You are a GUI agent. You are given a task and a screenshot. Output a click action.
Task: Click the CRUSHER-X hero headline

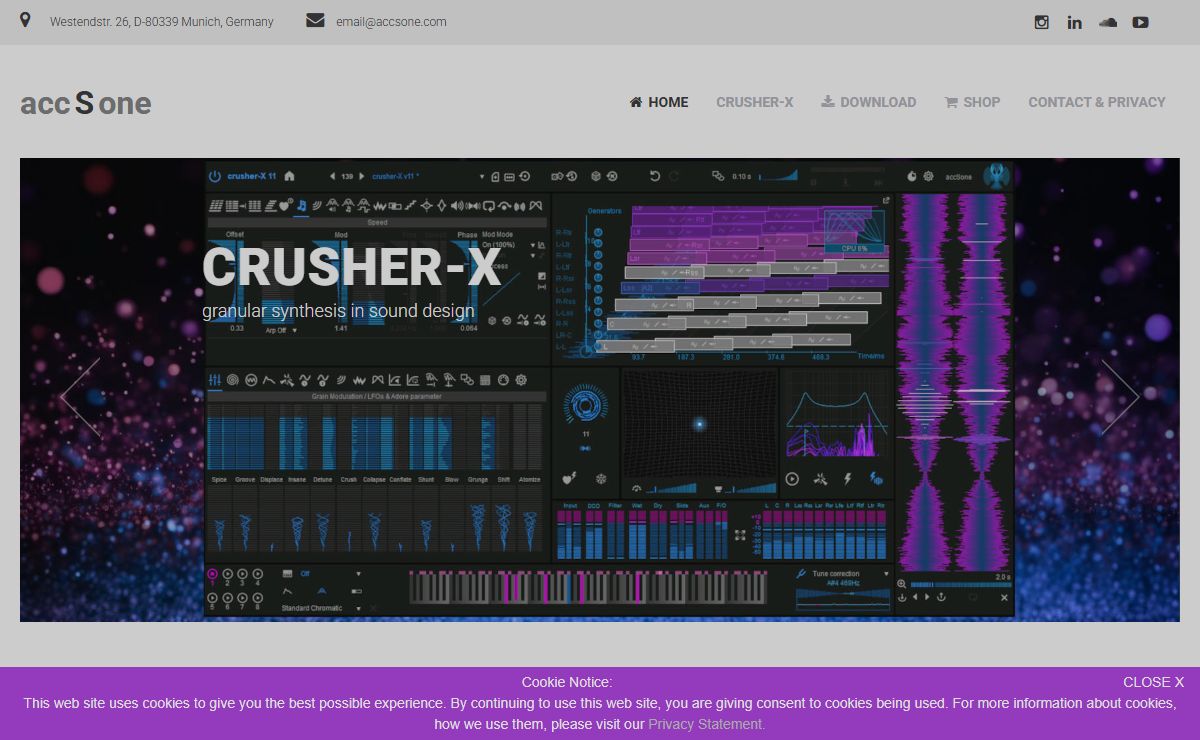tap(352, 267)
